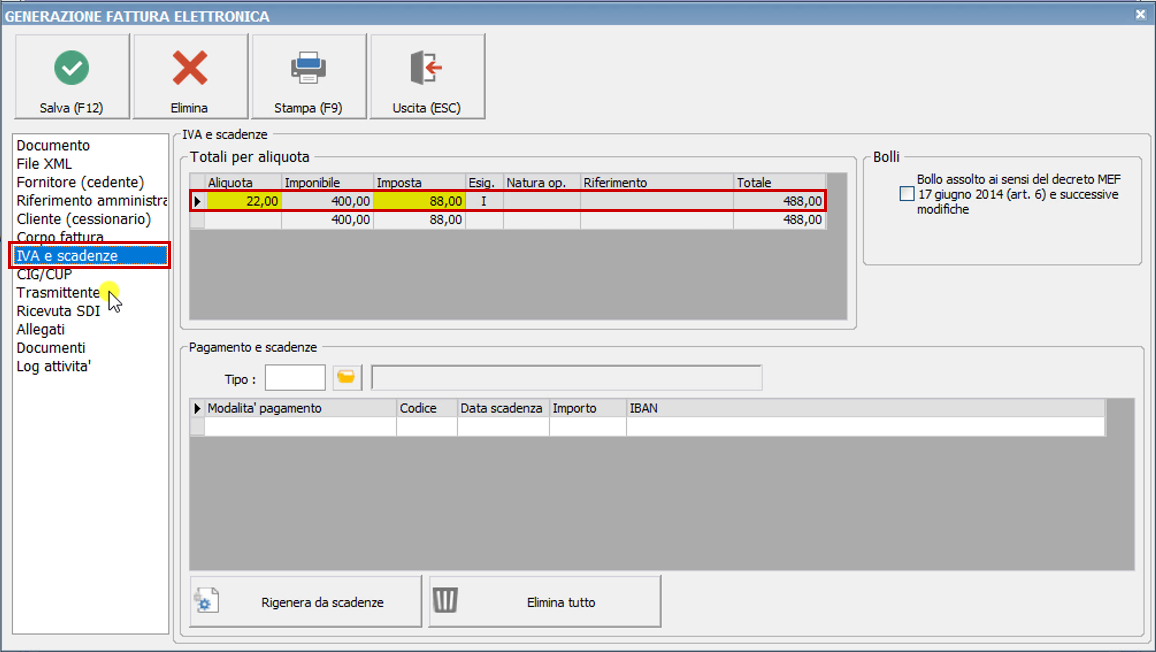Click the gear icon on Rigenera da scadenze
The height and width of the screenshot is (652, 1156).
tap(207, 600)
